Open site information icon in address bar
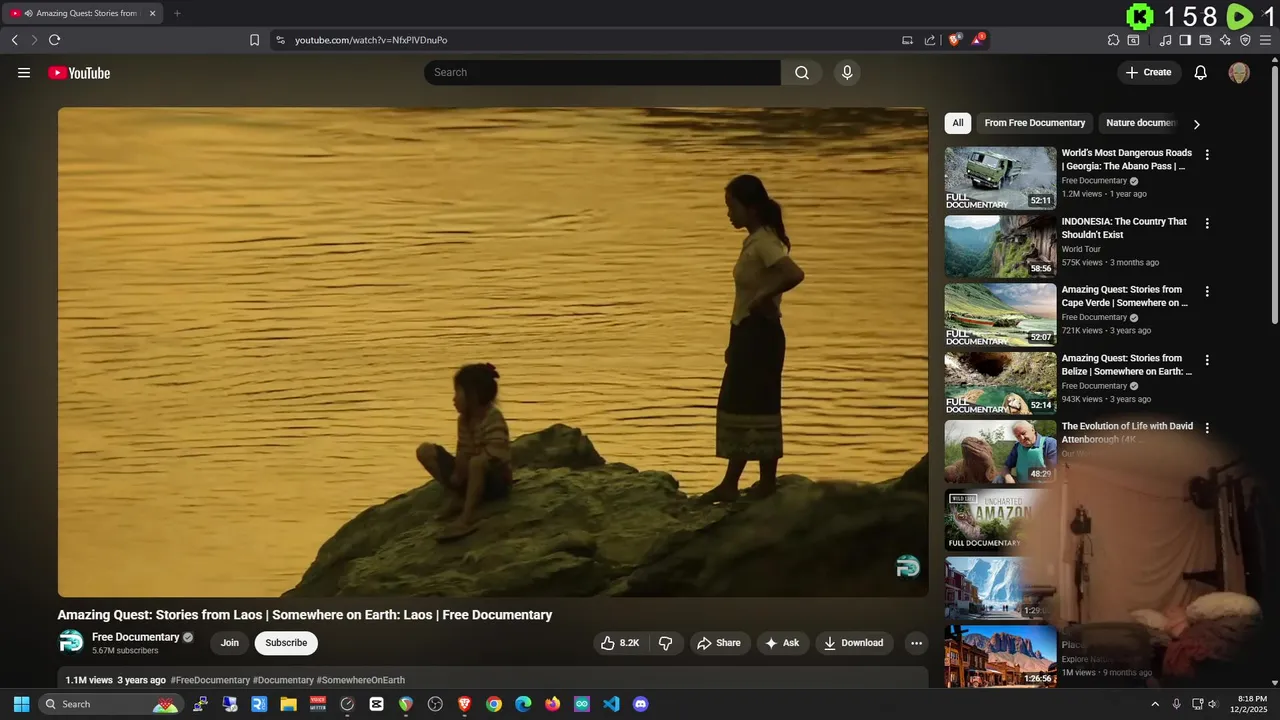The height and width of the screenshot is (720, 1280). pyautogui.click(x=280, y=40)
